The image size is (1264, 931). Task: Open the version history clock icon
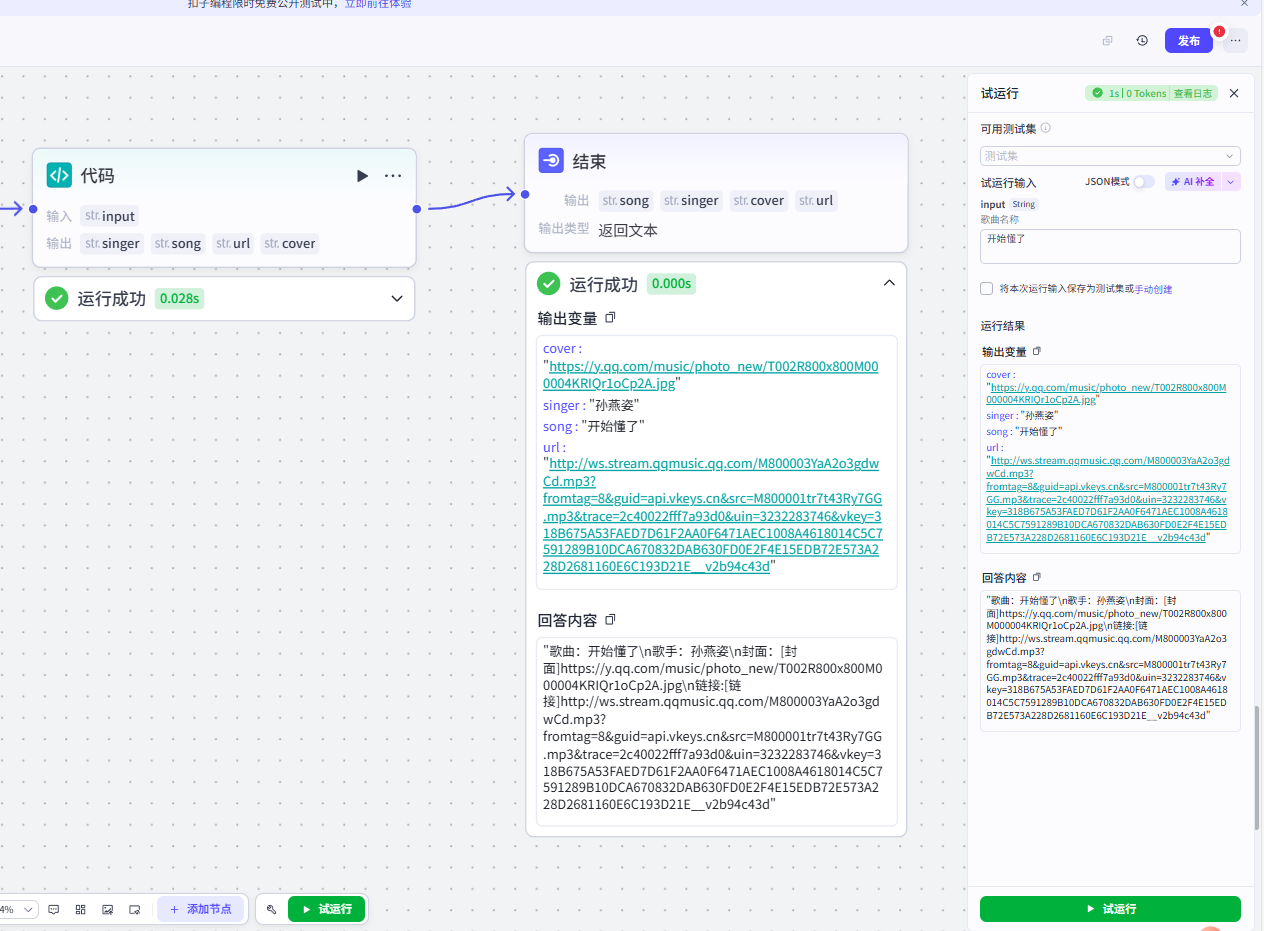(1142, 41)
